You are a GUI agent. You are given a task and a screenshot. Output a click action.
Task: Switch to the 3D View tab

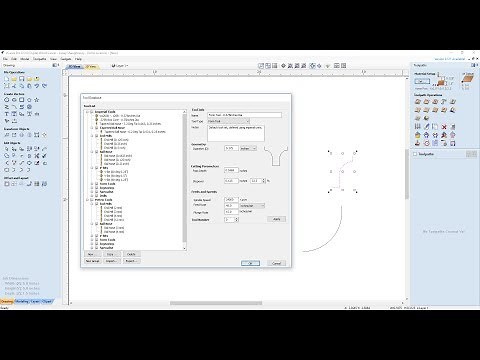tap(91, 67)
